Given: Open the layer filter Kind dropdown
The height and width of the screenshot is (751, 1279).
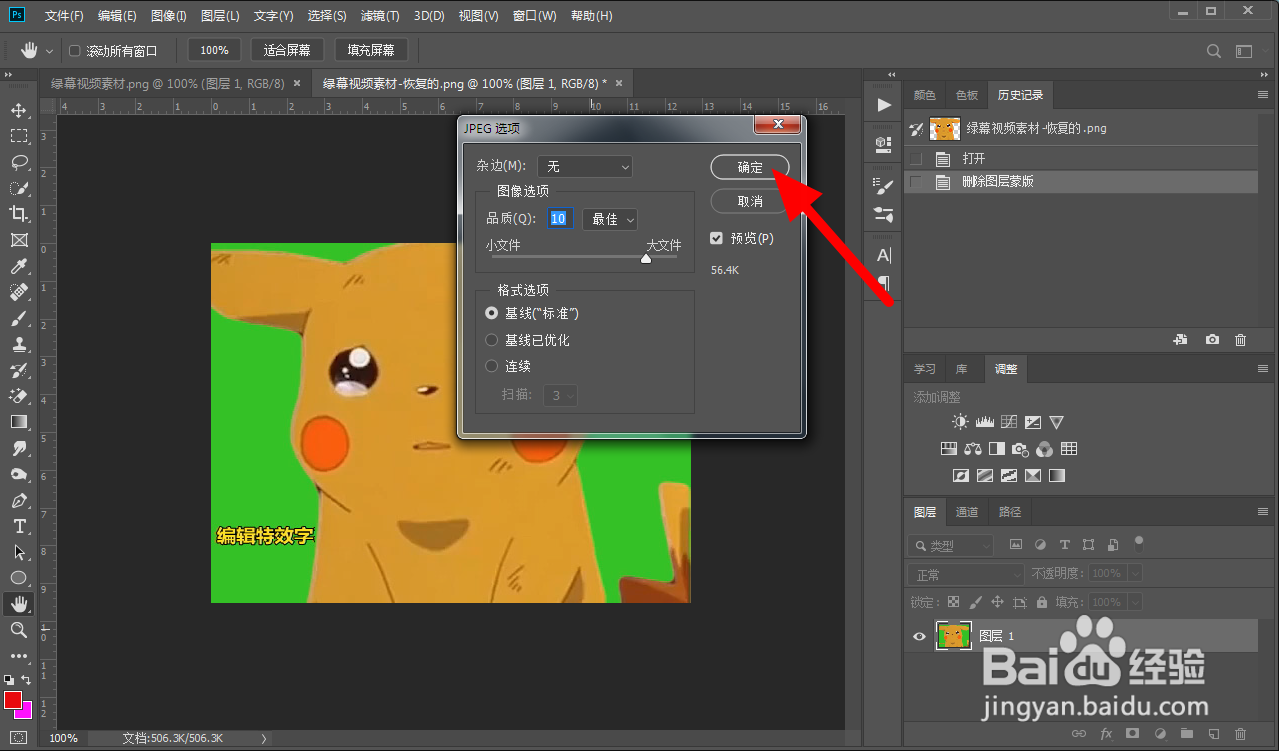Looking at the screenshot, I should [x=951, y=546].
